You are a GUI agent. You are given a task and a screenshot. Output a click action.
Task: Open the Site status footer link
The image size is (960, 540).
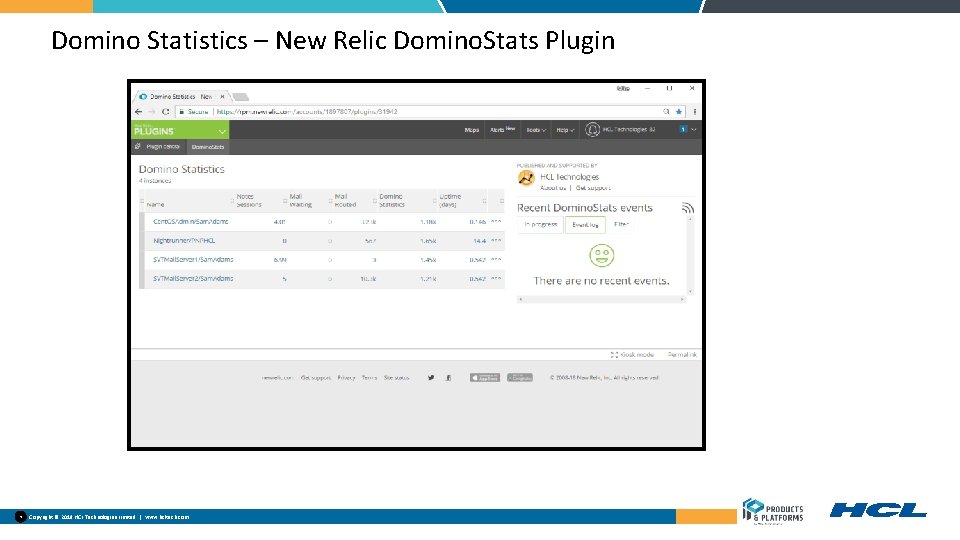pyautogui.click(x=396, y=378)
